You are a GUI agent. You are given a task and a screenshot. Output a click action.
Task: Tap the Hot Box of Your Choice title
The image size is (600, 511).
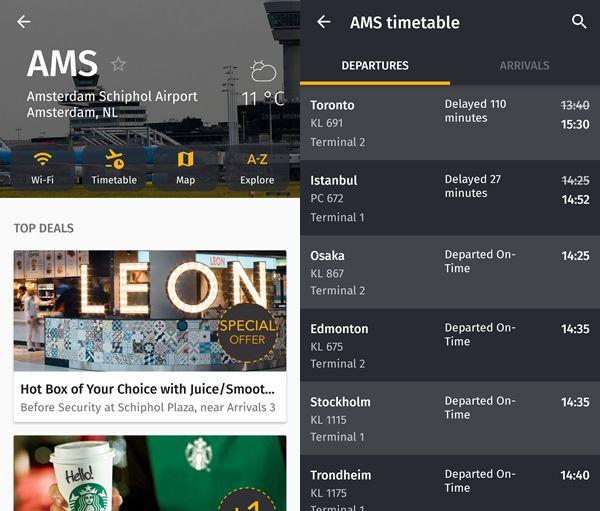147,389
